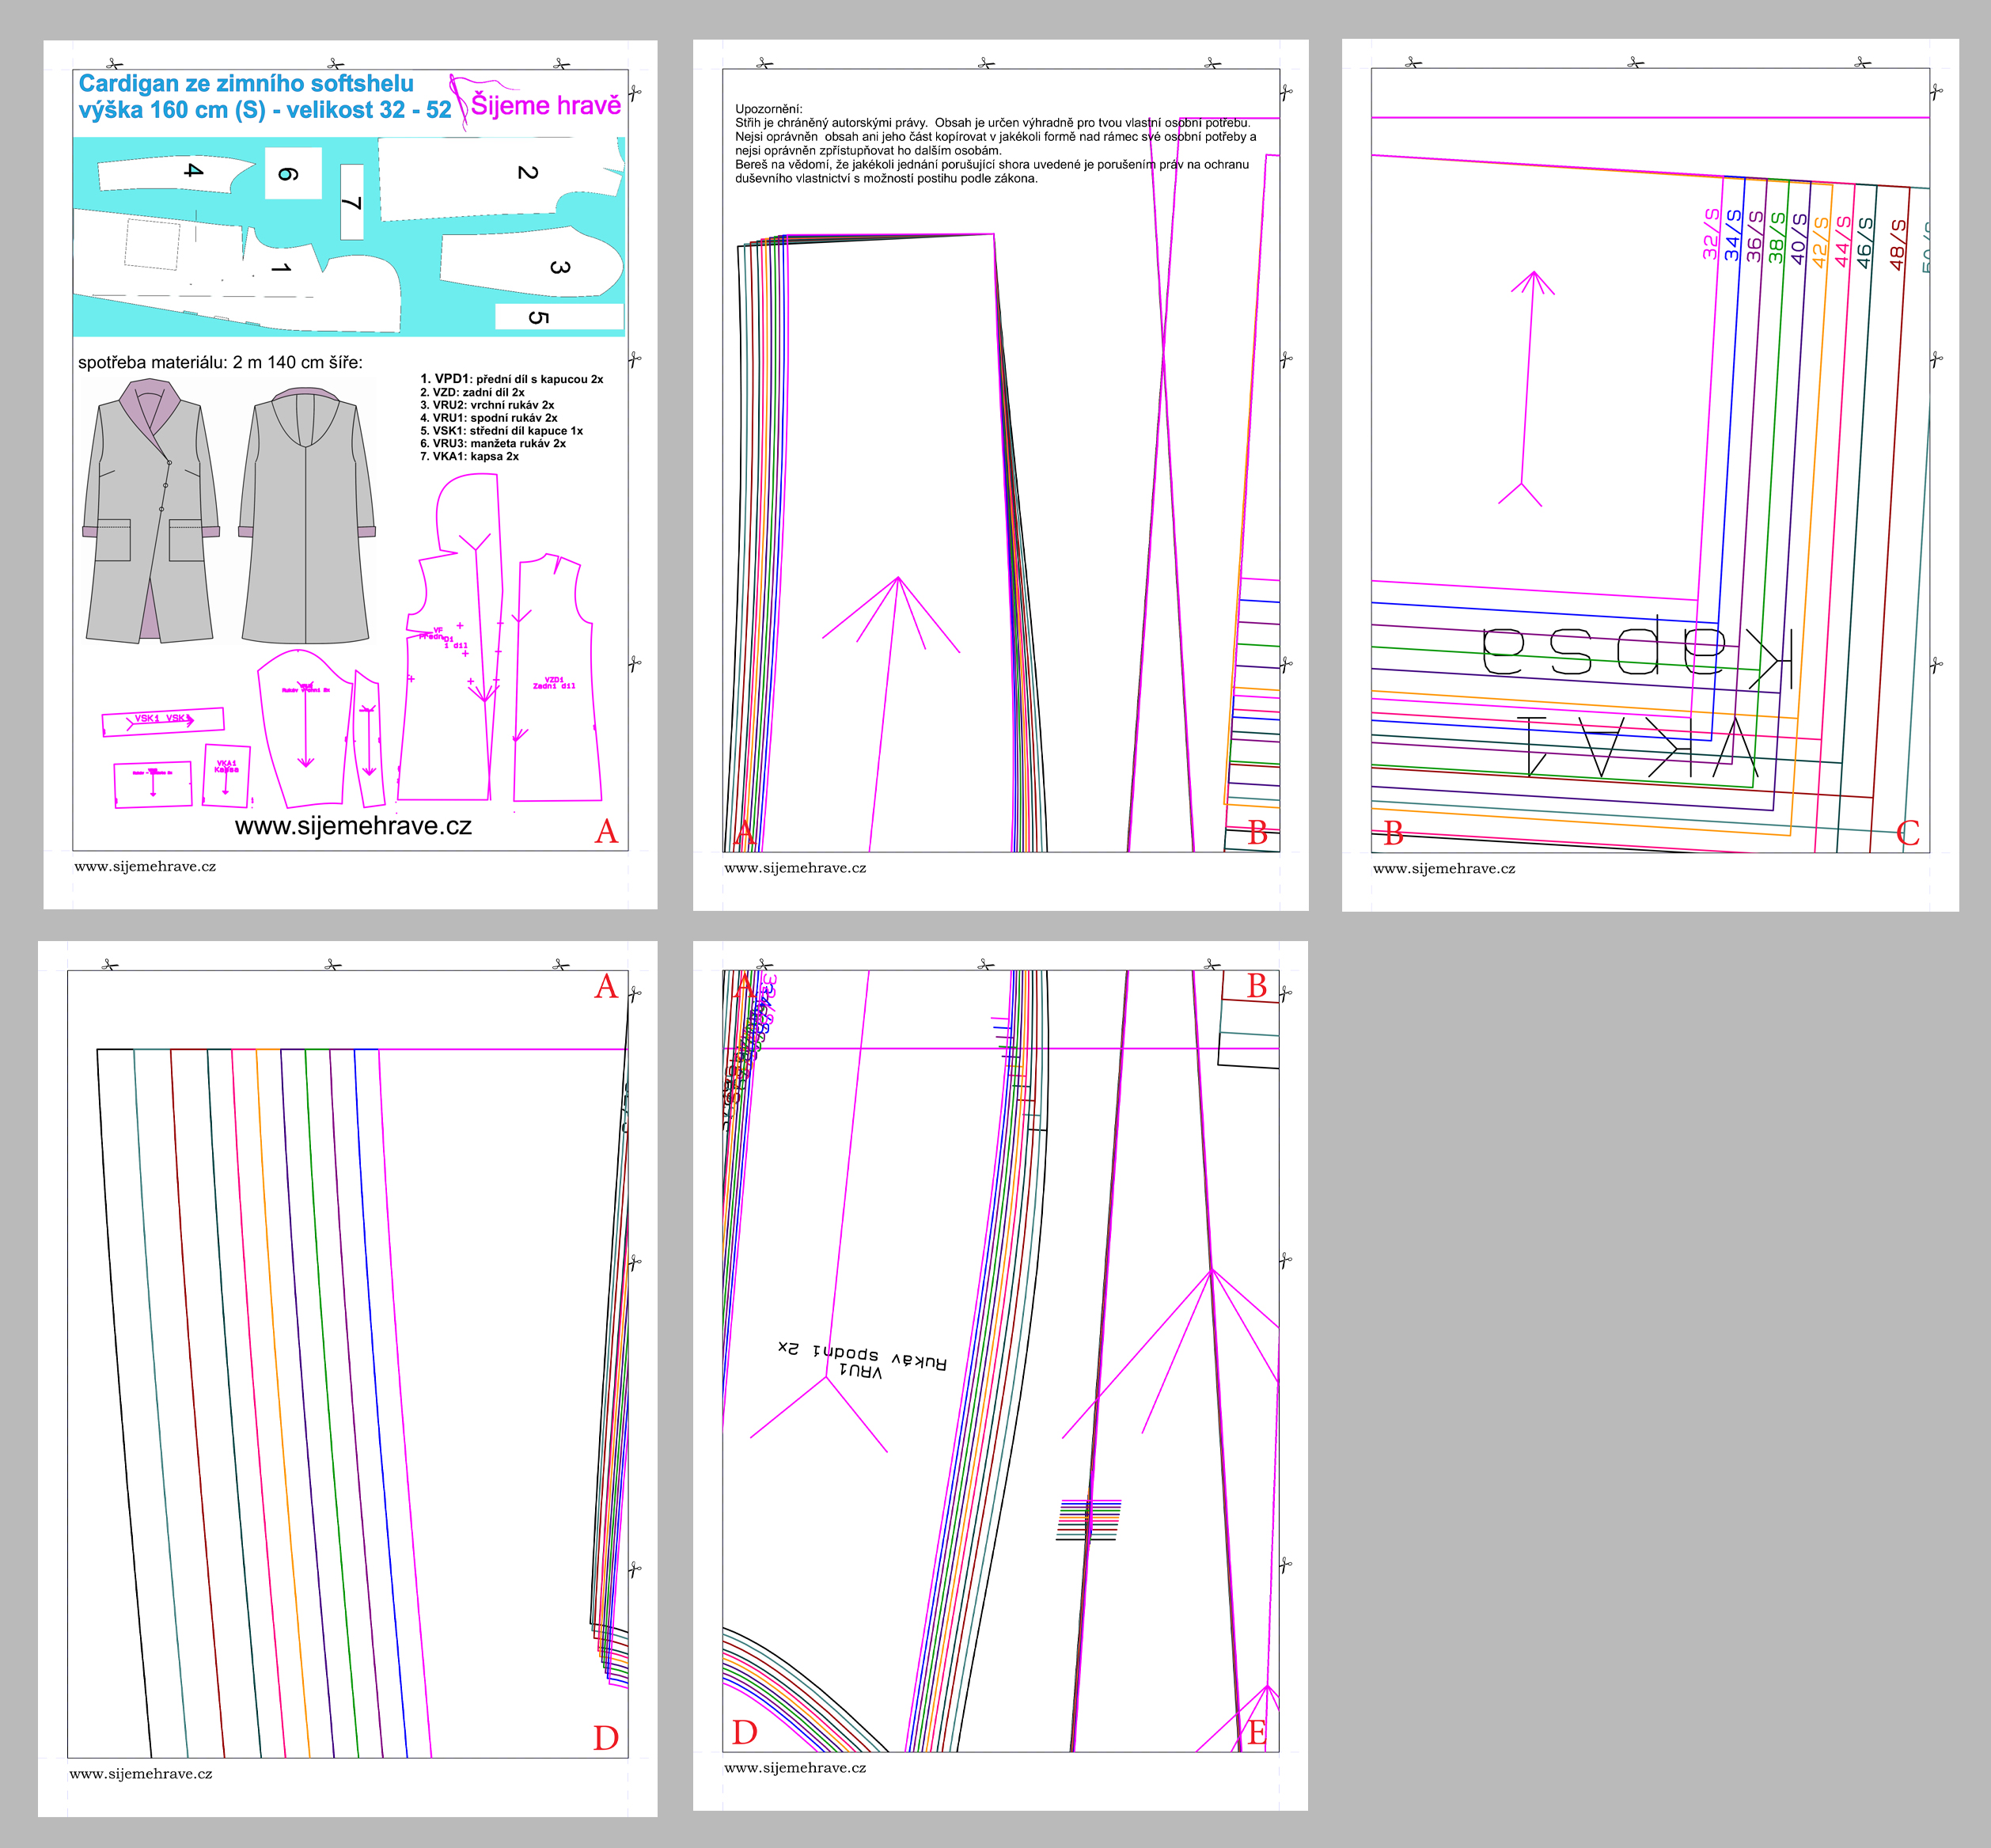Click the dark red "48/S" size label
This screenshot has width=1991, height=1848.
[x=1898, y=245]
